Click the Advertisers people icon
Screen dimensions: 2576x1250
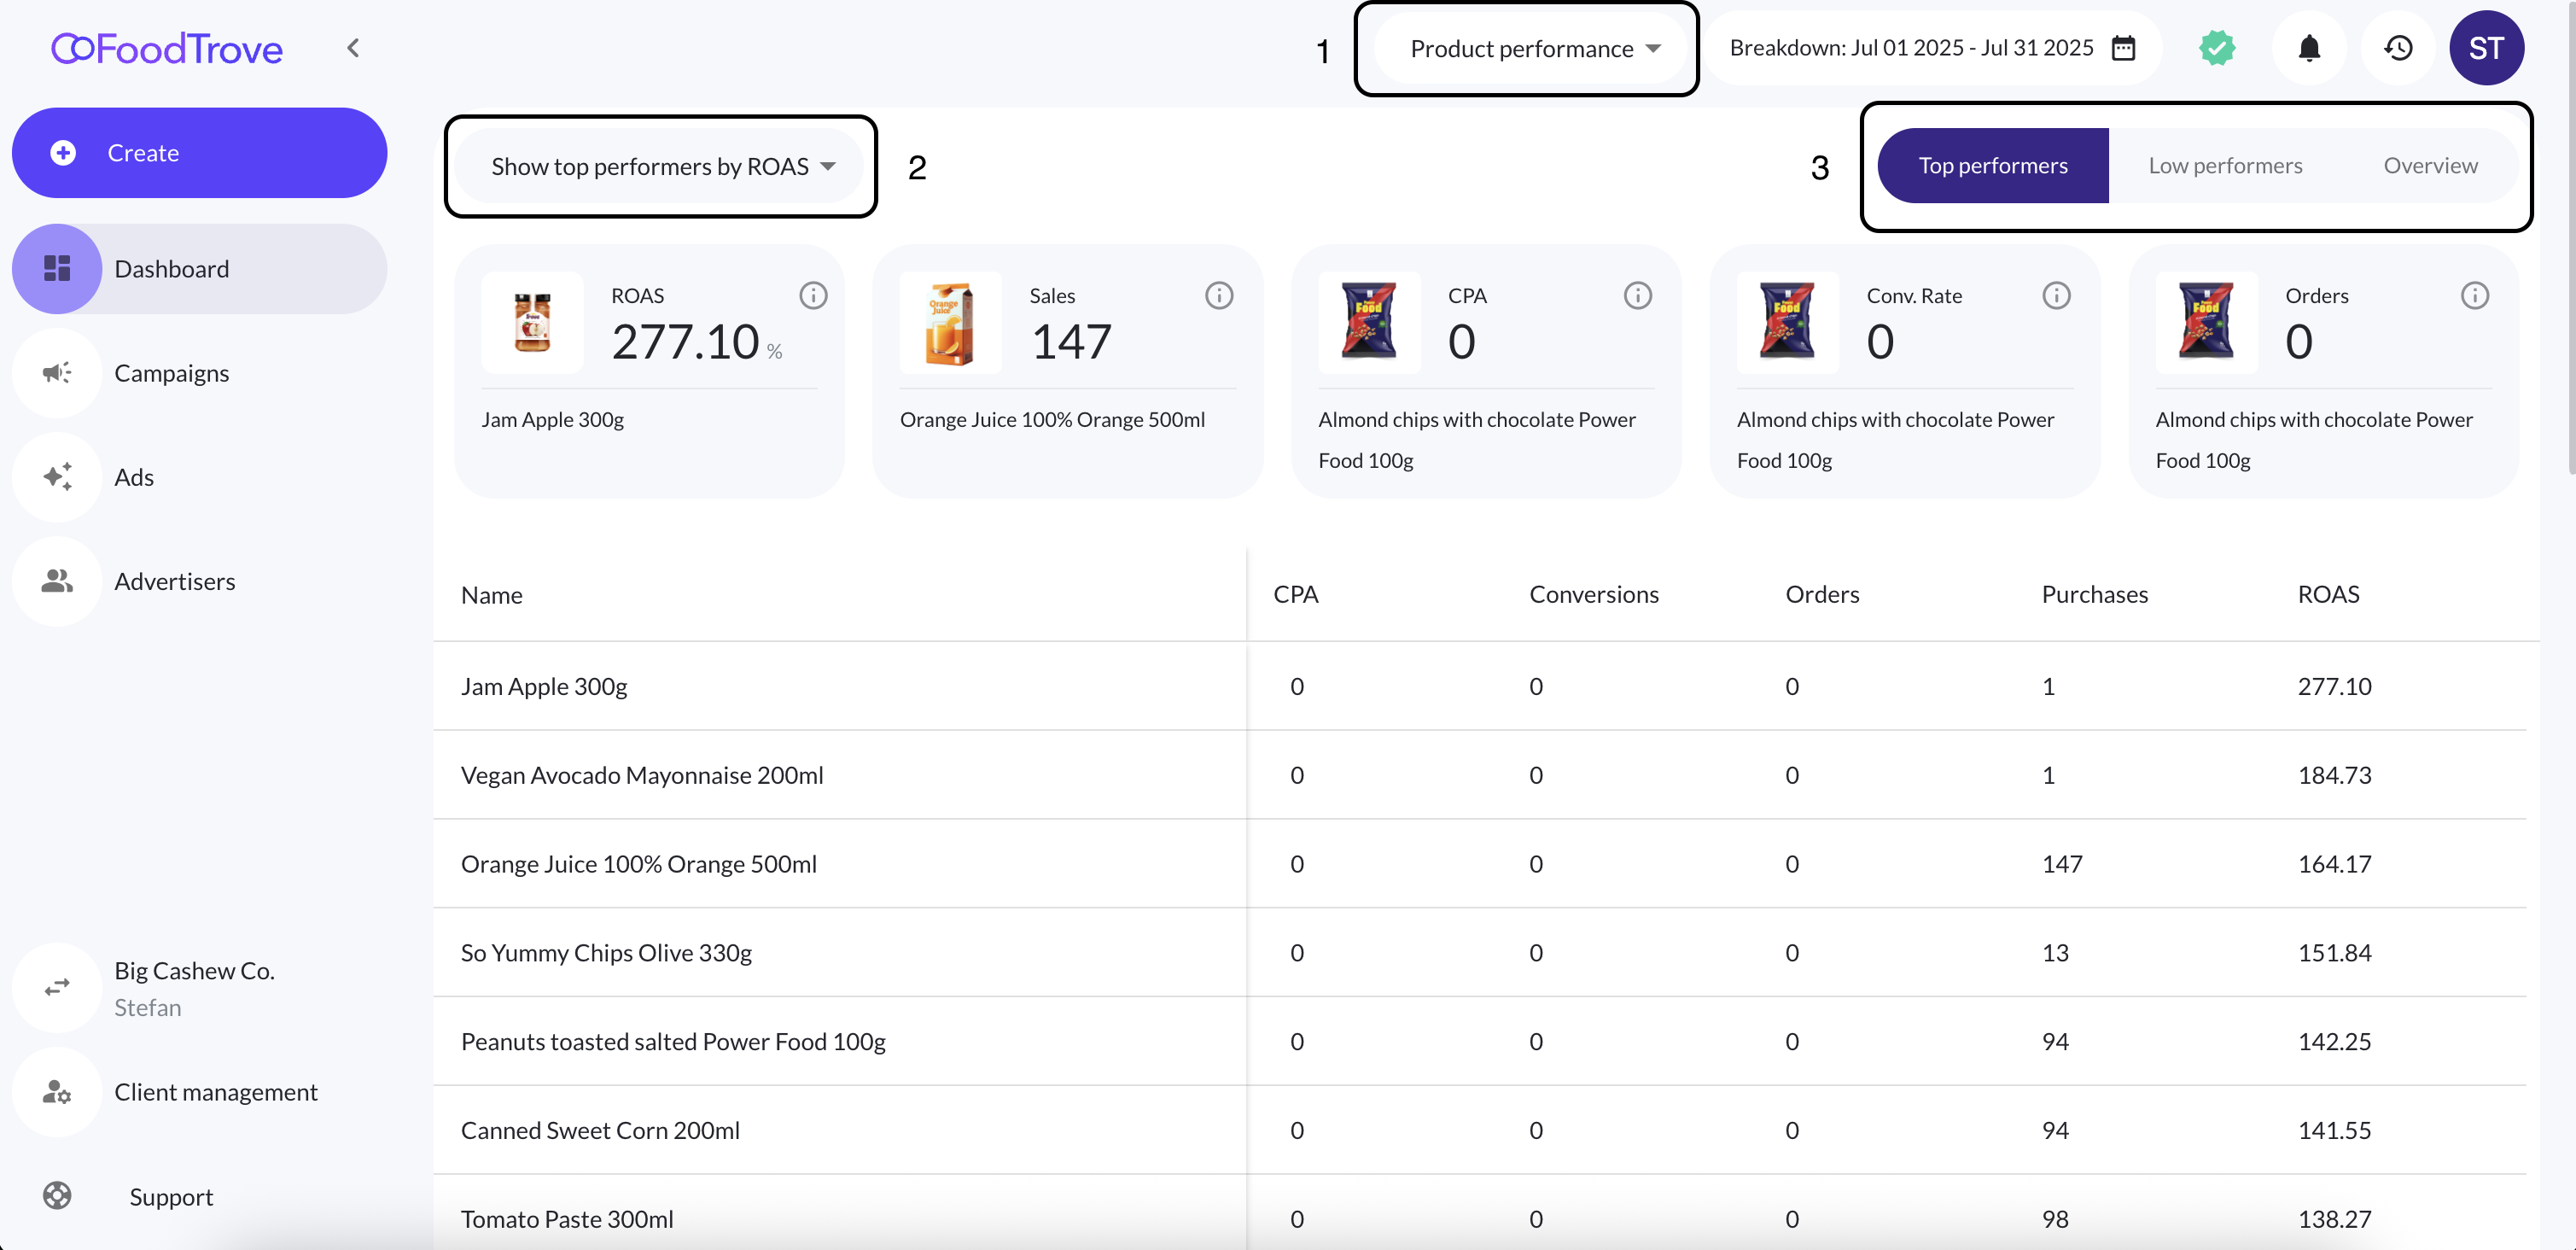pos(57,581)
